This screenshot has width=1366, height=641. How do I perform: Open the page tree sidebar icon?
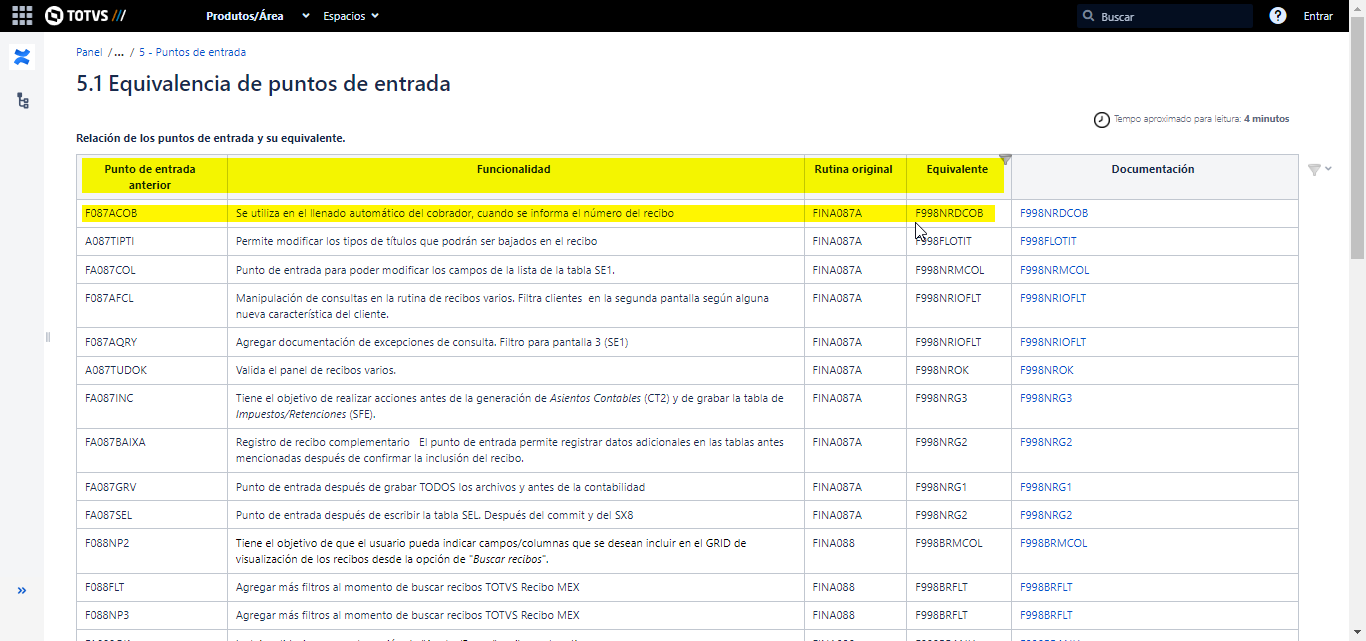(22, 101)
